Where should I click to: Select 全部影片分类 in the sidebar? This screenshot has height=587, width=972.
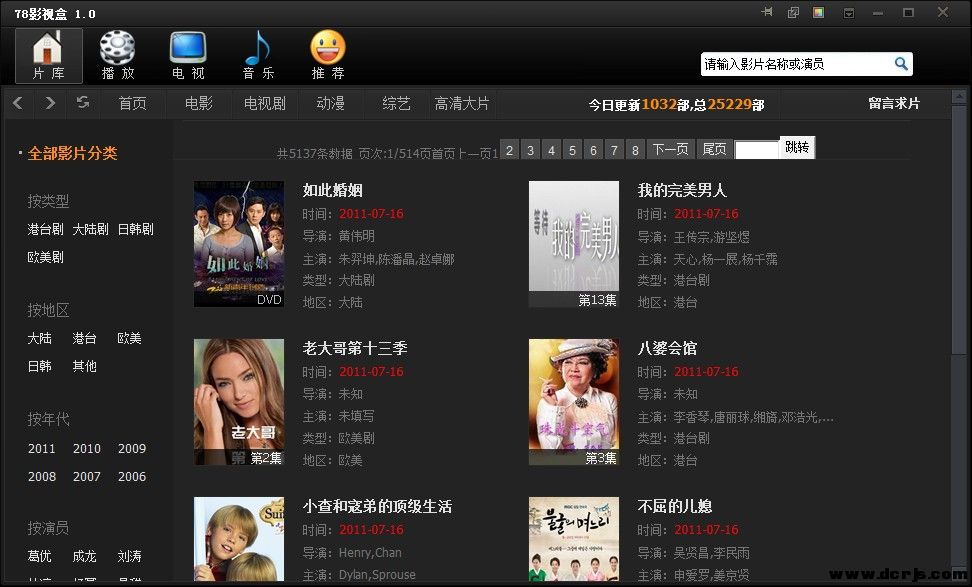[73, 153]
